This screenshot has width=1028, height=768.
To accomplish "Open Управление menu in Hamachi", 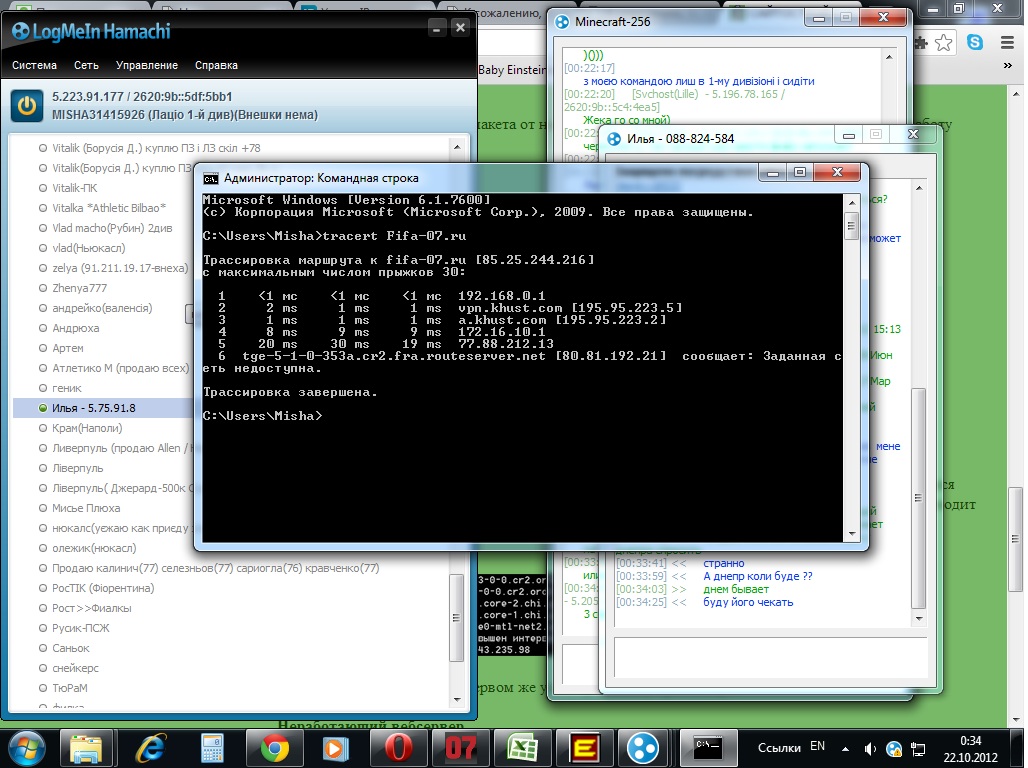I will tap(147, 65).
